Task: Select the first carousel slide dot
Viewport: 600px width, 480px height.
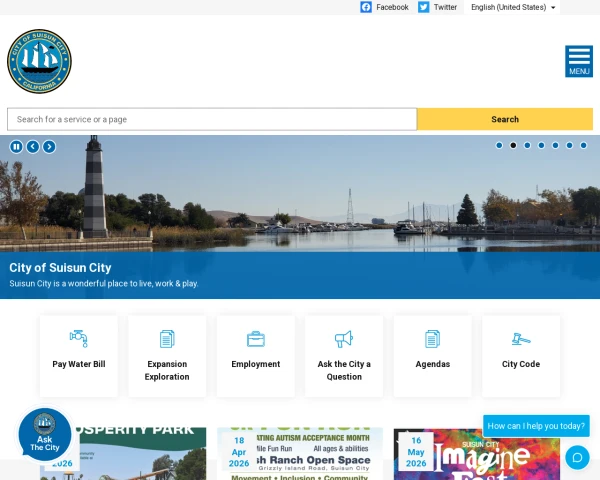Action: pyautogui.click(x=499, y=145)
